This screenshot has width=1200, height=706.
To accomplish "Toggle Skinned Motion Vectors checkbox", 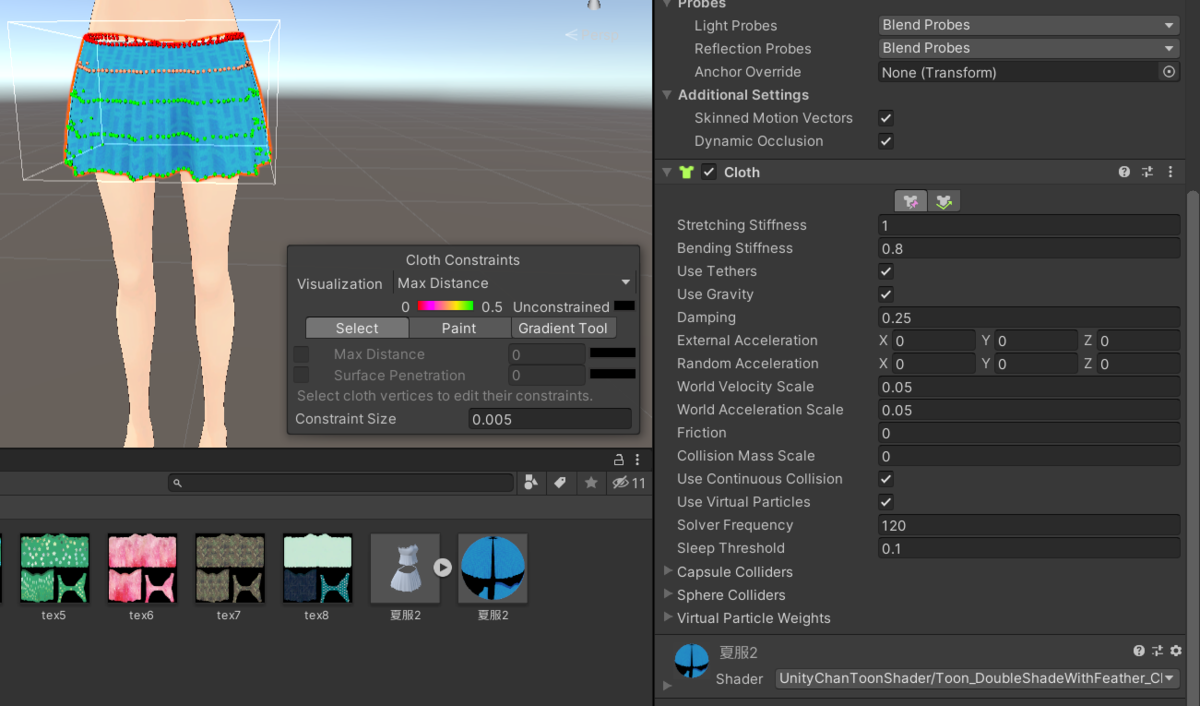I will point(886,118).
